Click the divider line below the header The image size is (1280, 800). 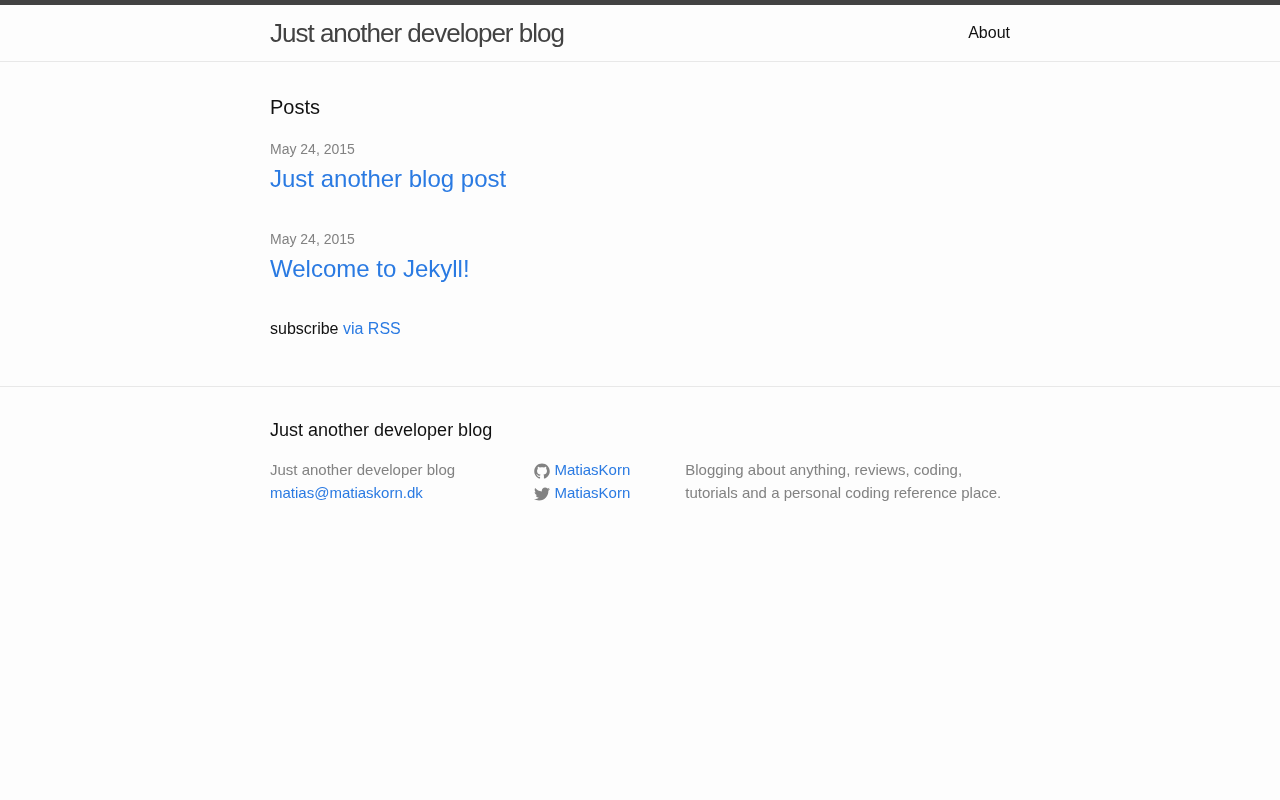pos(640,61)
